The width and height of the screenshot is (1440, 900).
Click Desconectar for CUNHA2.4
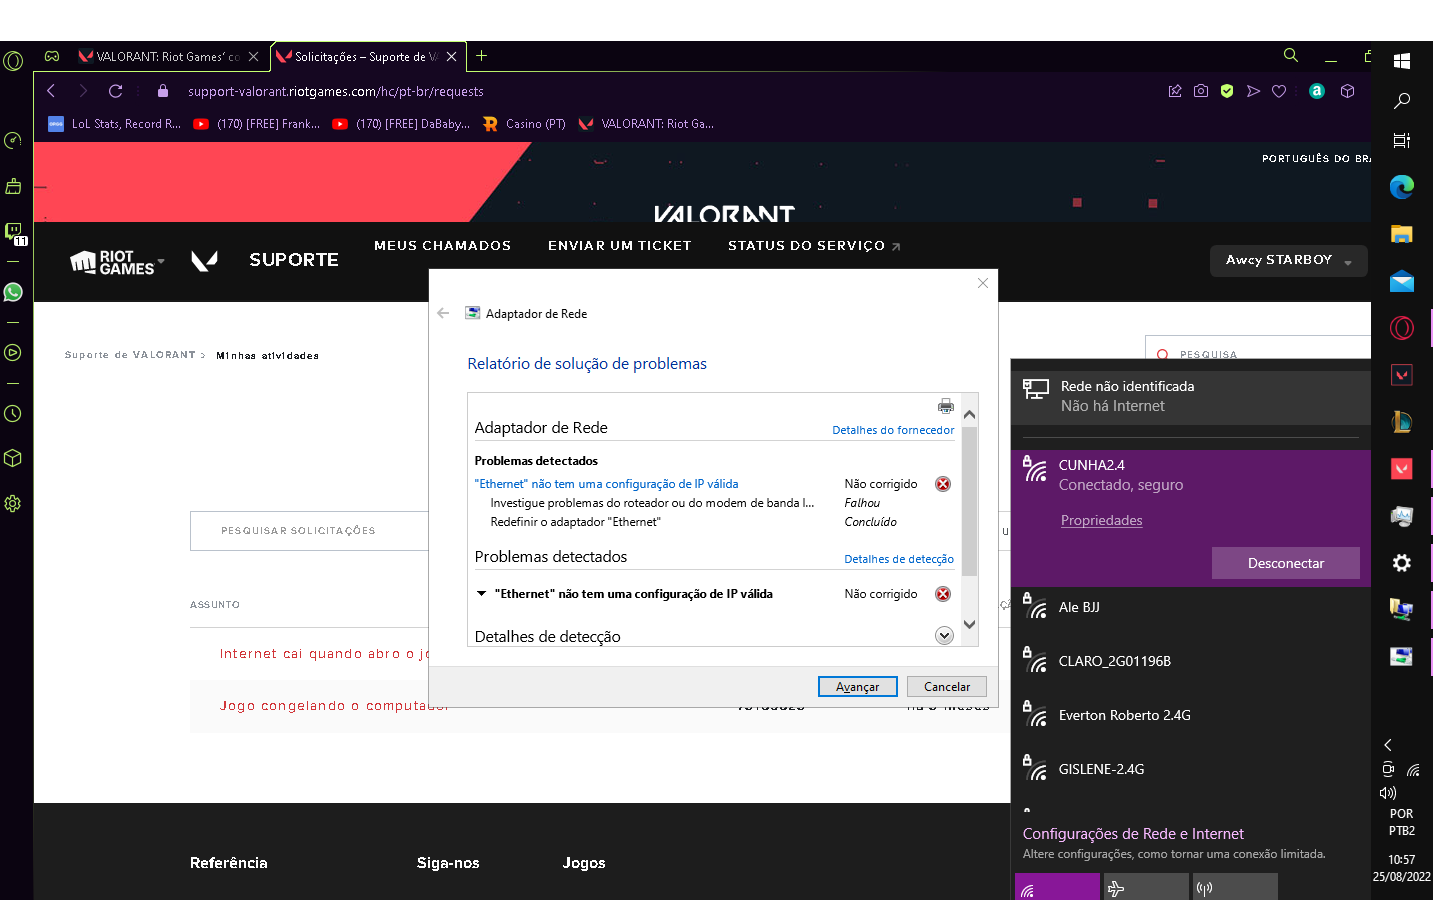[x=1286, y=563]
